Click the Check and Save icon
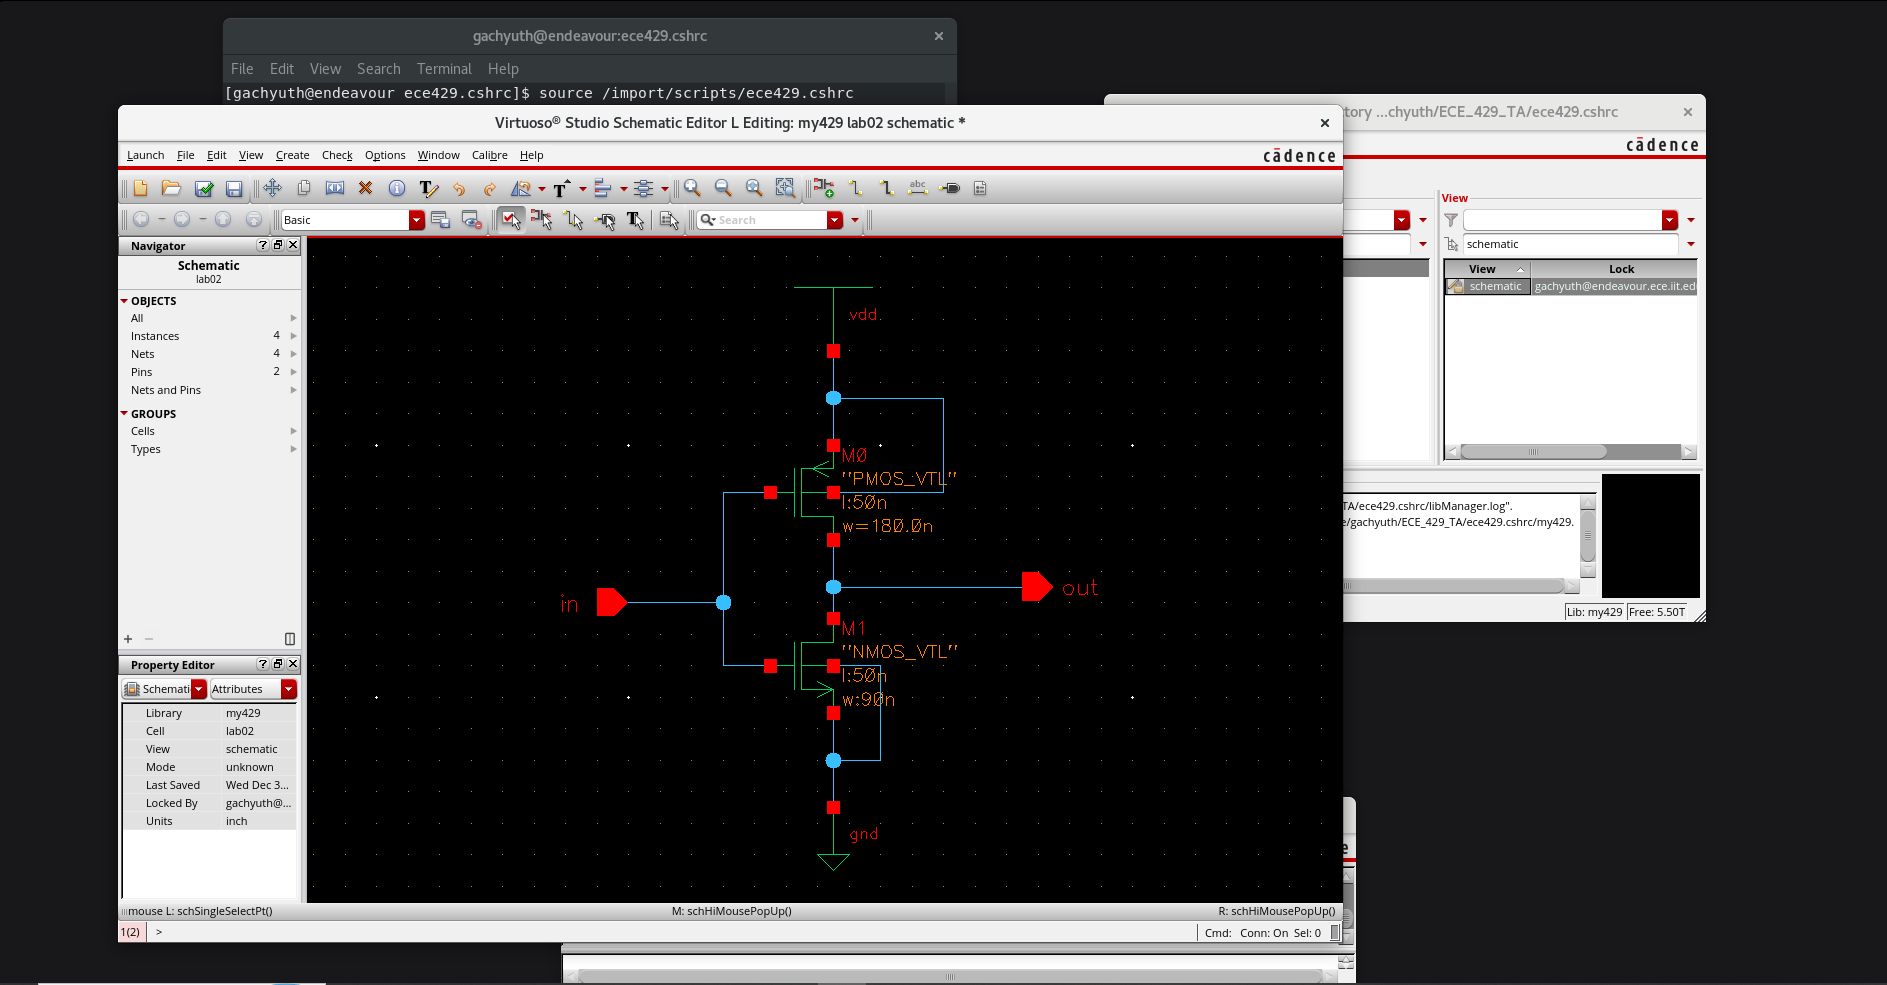The width and height of the screenshot is (1887, 985). pyautogui.click(x=204, y=188)
